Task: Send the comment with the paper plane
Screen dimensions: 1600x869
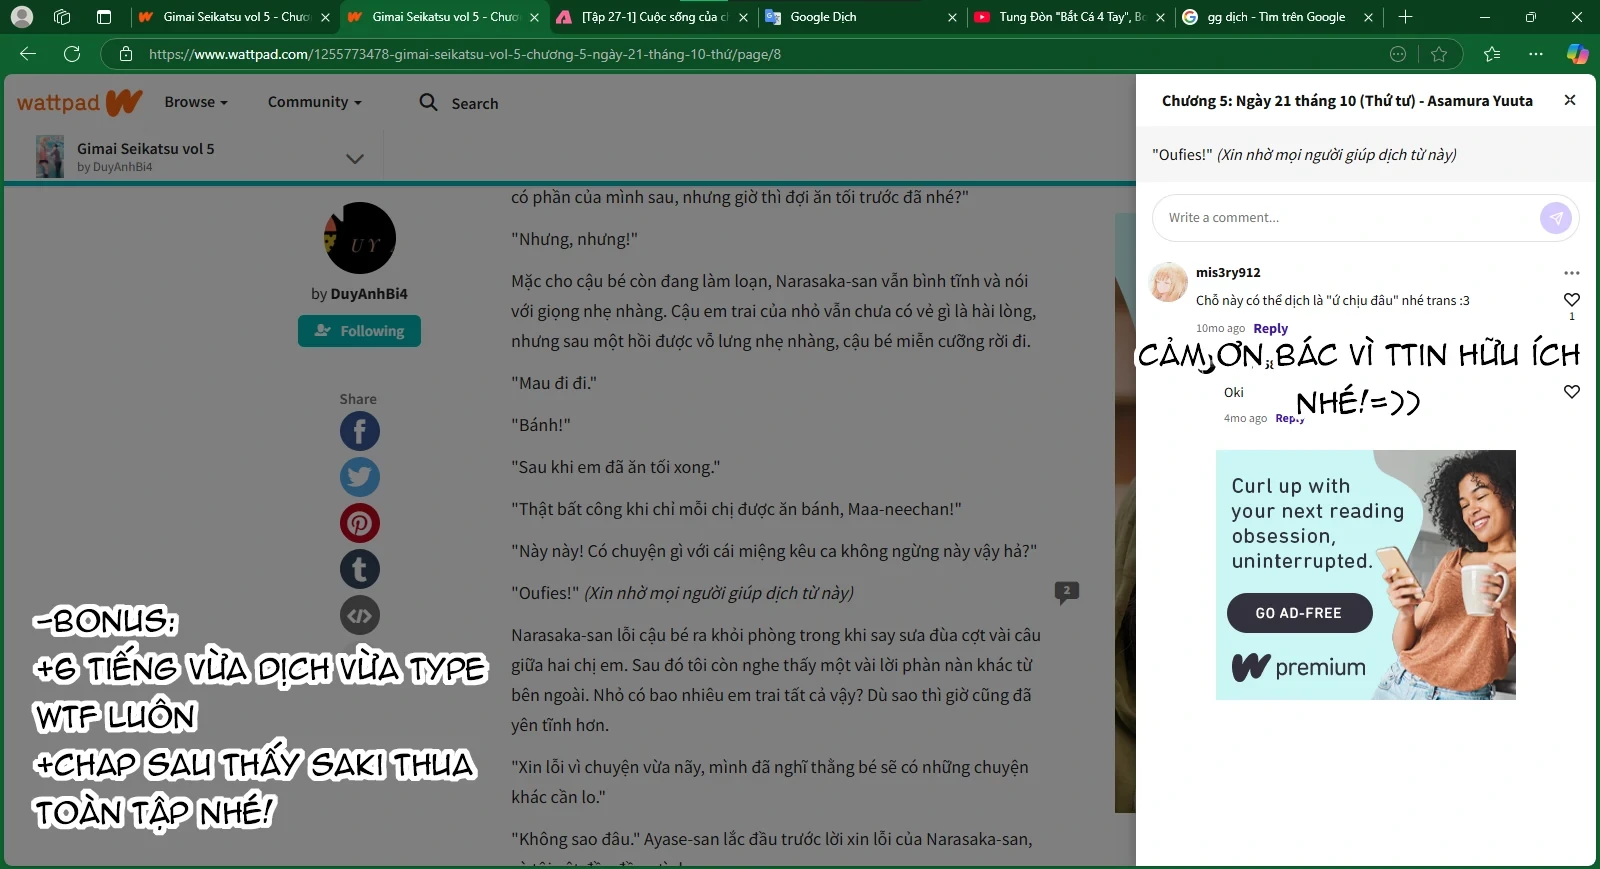Action: (x=1555, y=218)
